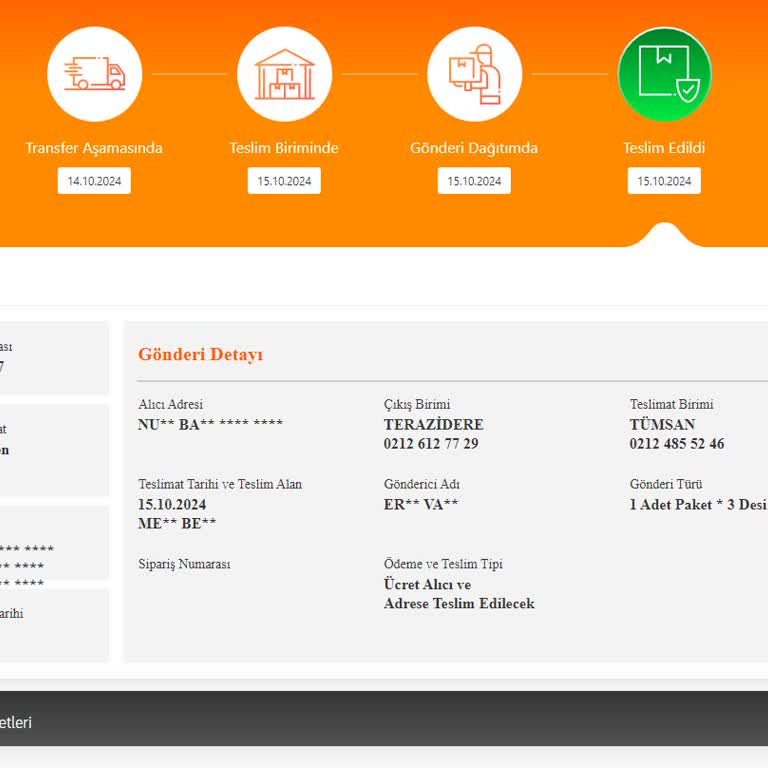Select the Teslim Biriminde step label
The image size is (768, 768).
pyautogui.click(x=284, y=148)
